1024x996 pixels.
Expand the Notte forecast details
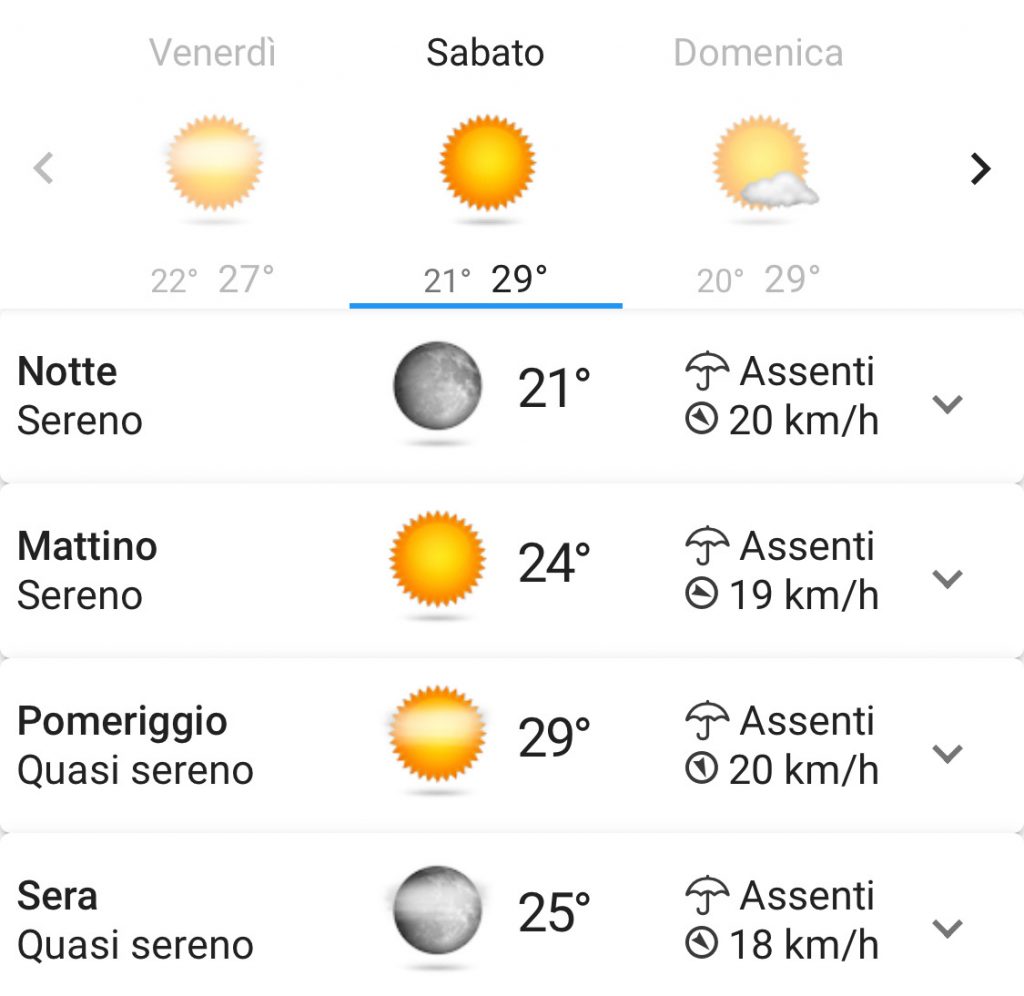tap(947, 404)
